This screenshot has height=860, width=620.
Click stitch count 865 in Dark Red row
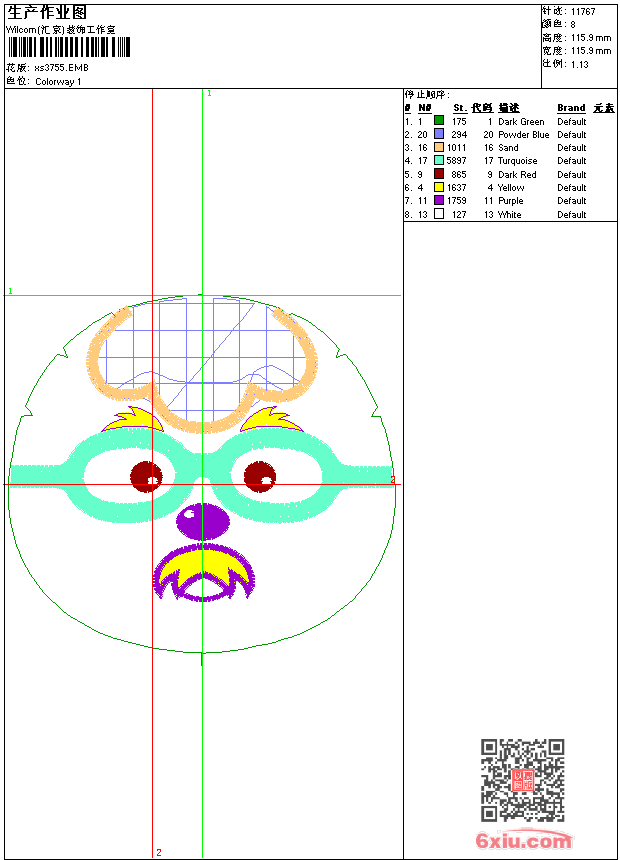[x=459, y=174]
